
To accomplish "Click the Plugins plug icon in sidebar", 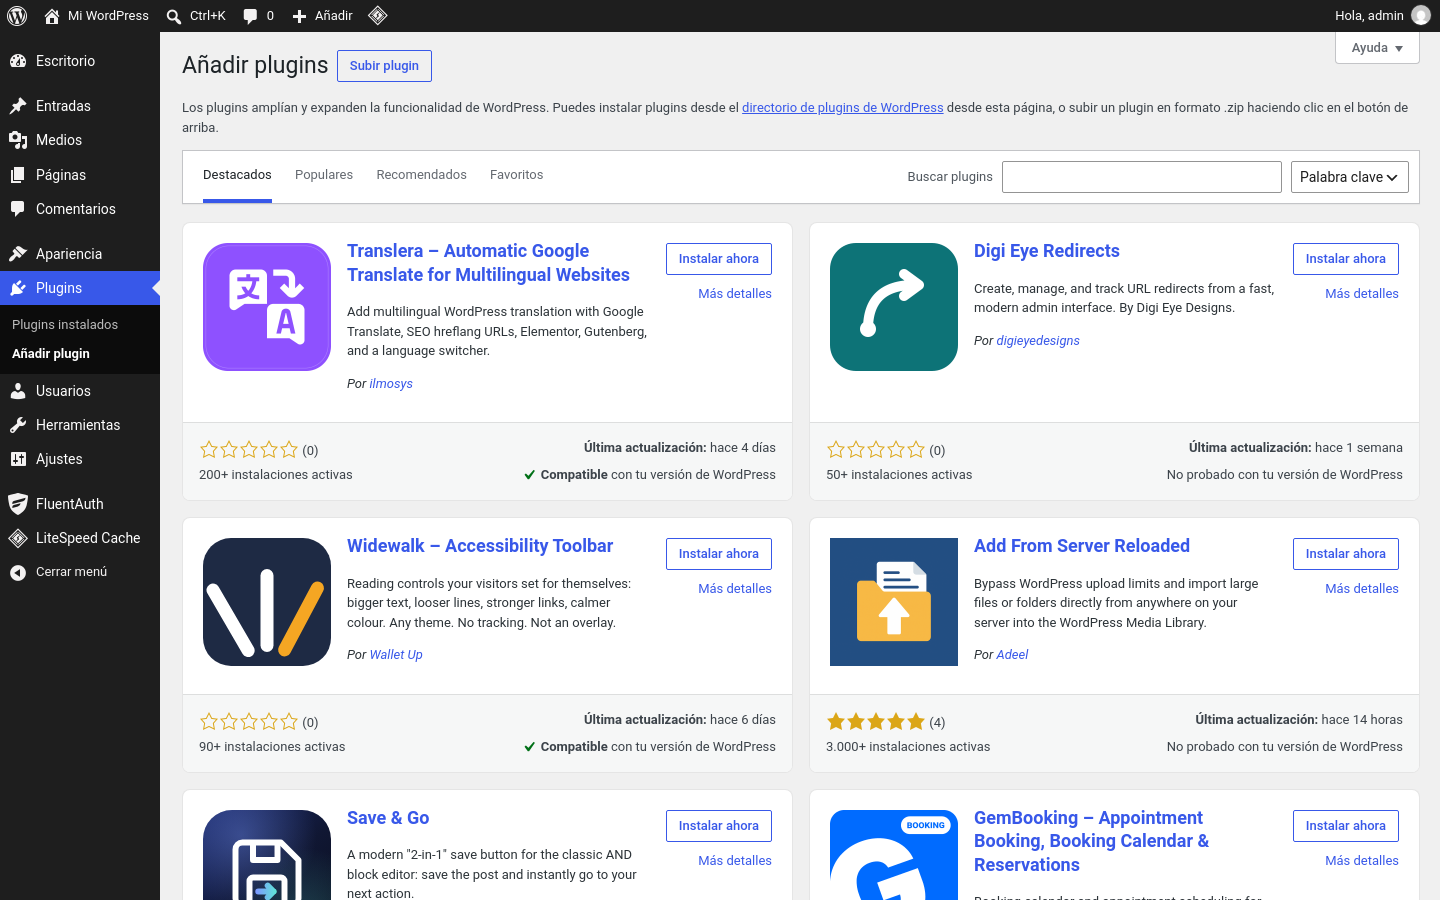I will pos(18,288).
